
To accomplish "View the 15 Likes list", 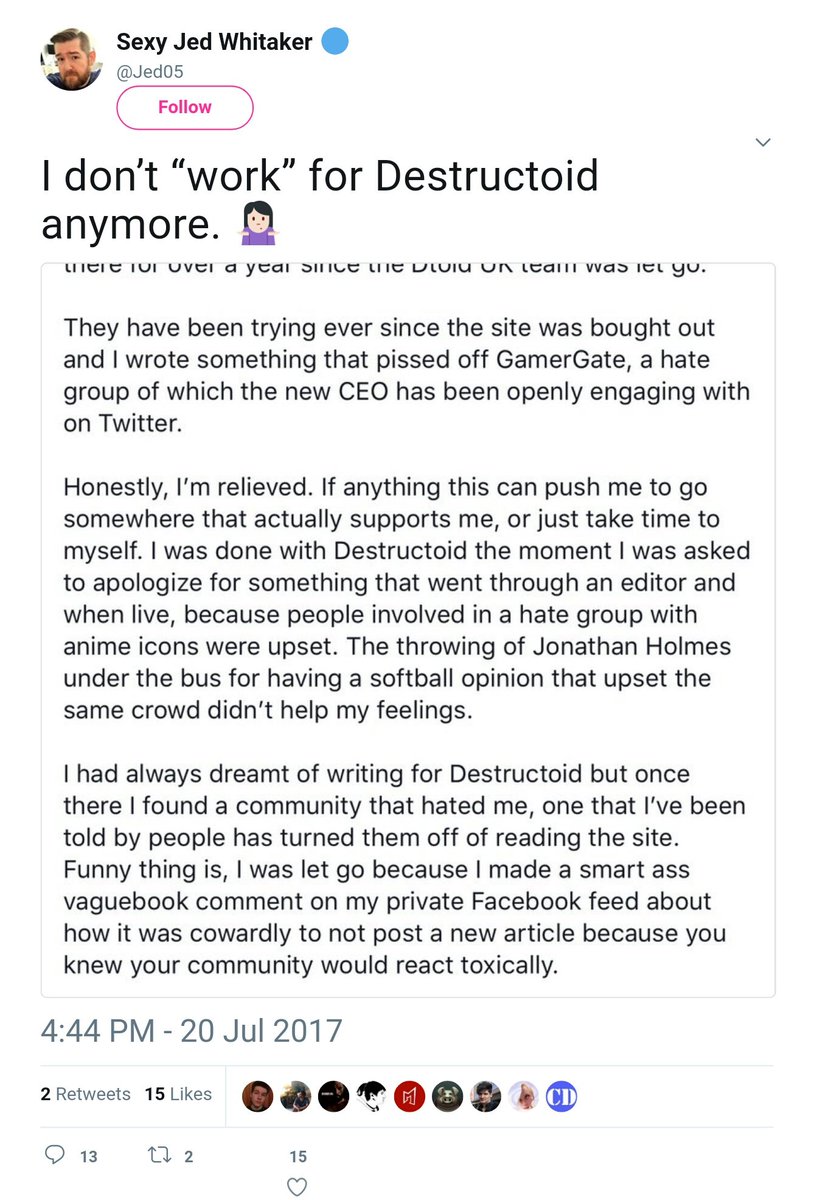I will [x=178, y=1094].
